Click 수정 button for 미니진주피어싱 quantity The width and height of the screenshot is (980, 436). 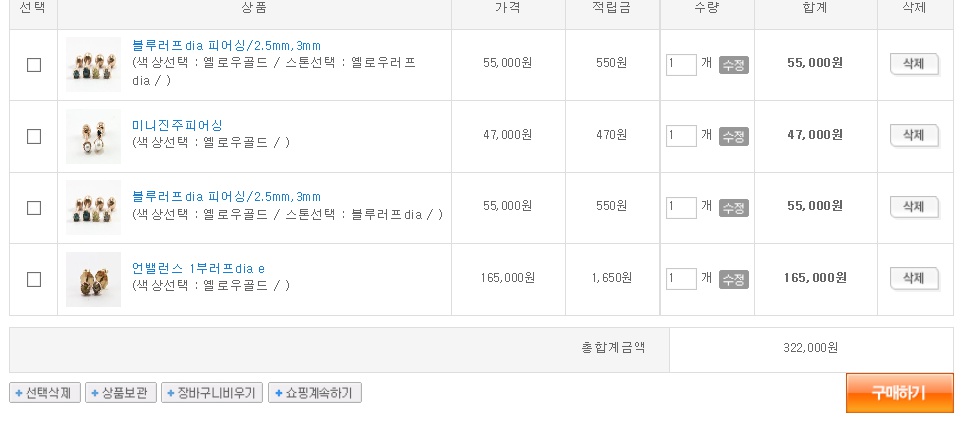[x=733, y=136]
